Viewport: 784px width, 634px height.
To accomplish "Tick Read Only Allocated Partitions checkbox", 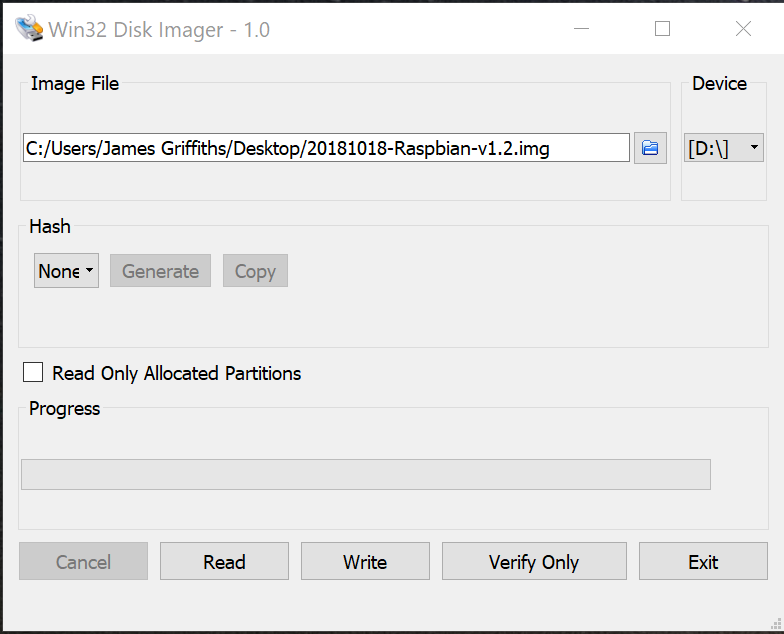I will point(33,372).
